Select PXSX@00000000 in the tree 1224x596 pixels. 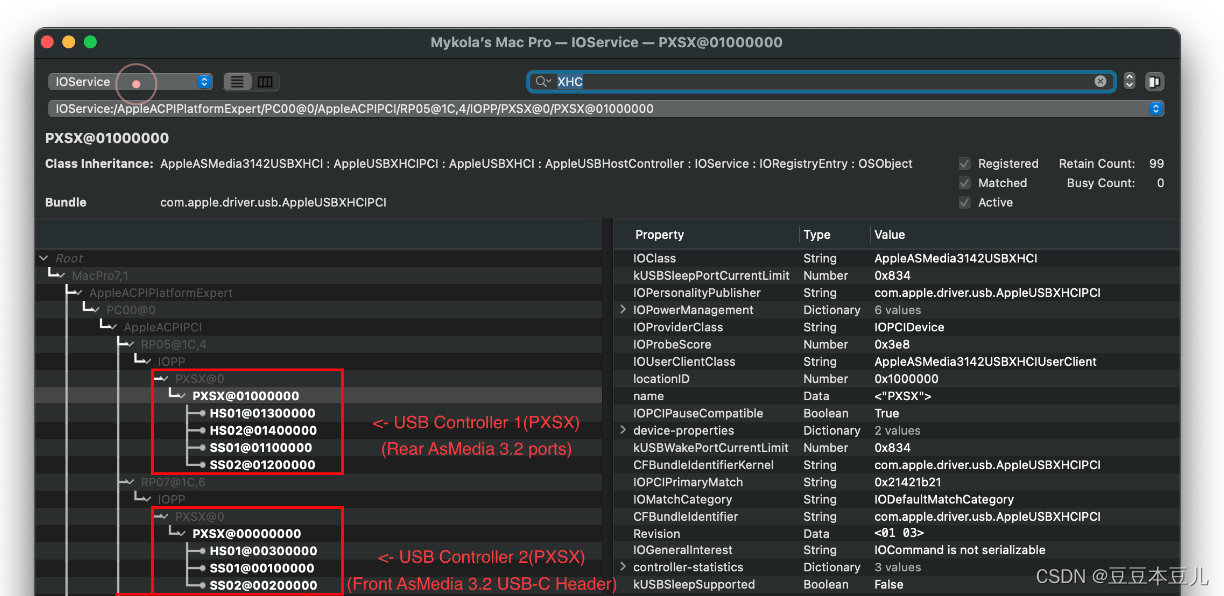tap(246, 534)
